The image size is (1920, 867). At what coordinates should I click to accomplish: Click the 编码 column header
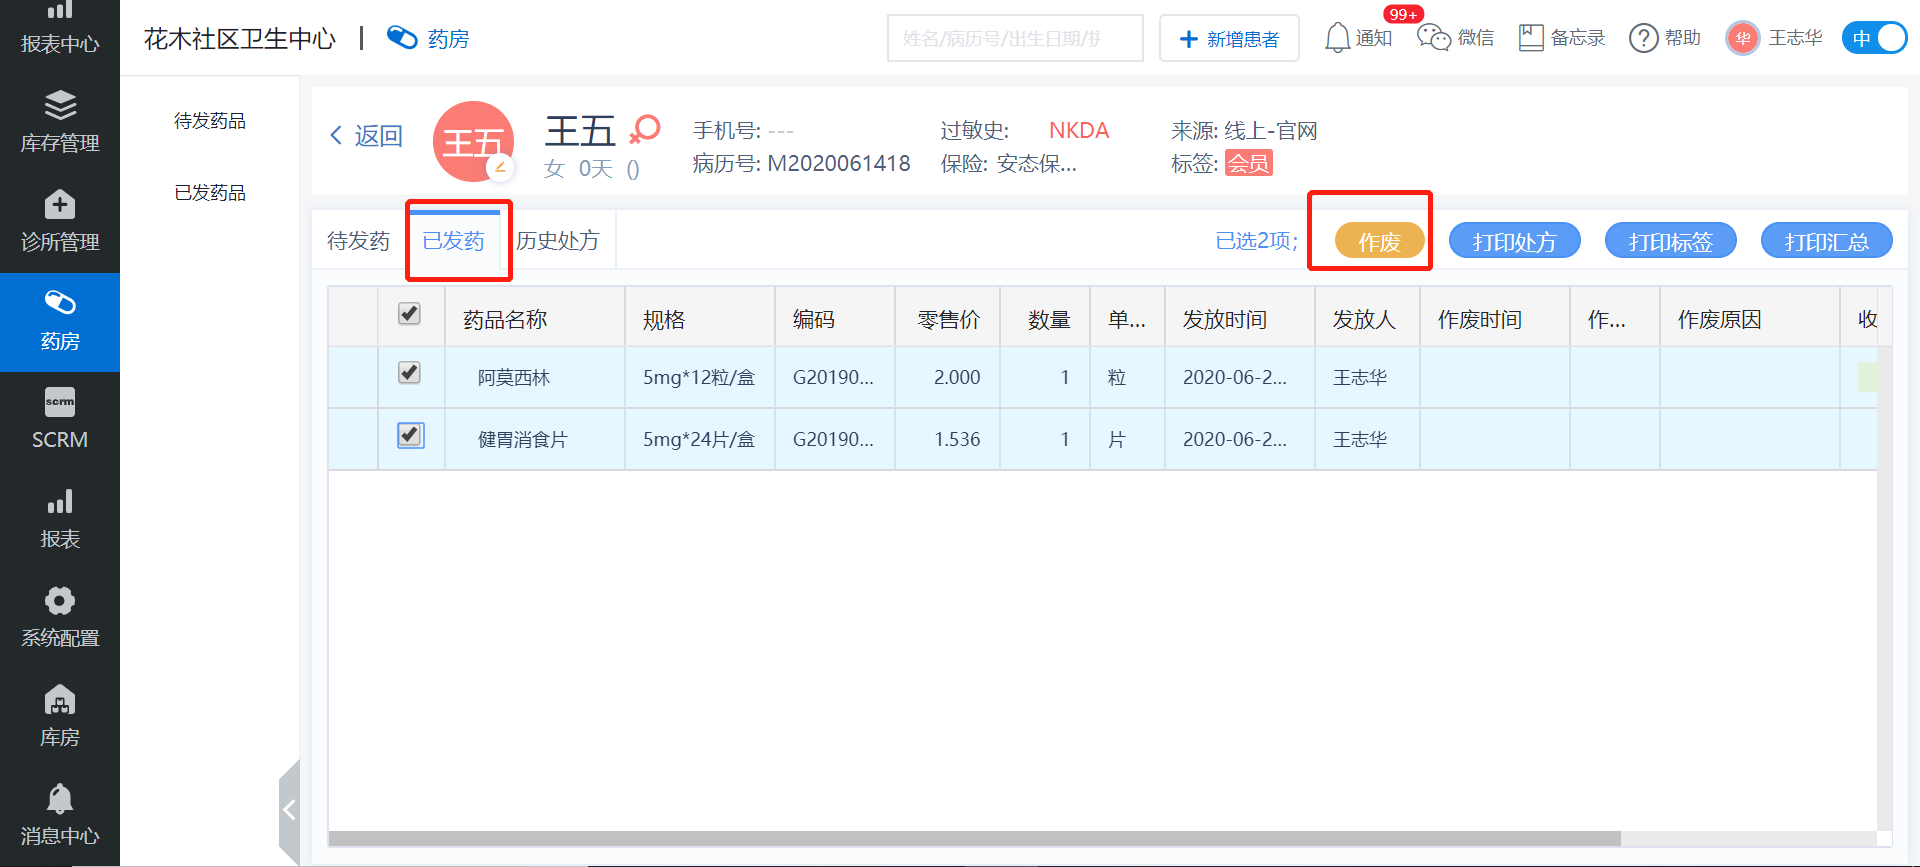[835, 319]
